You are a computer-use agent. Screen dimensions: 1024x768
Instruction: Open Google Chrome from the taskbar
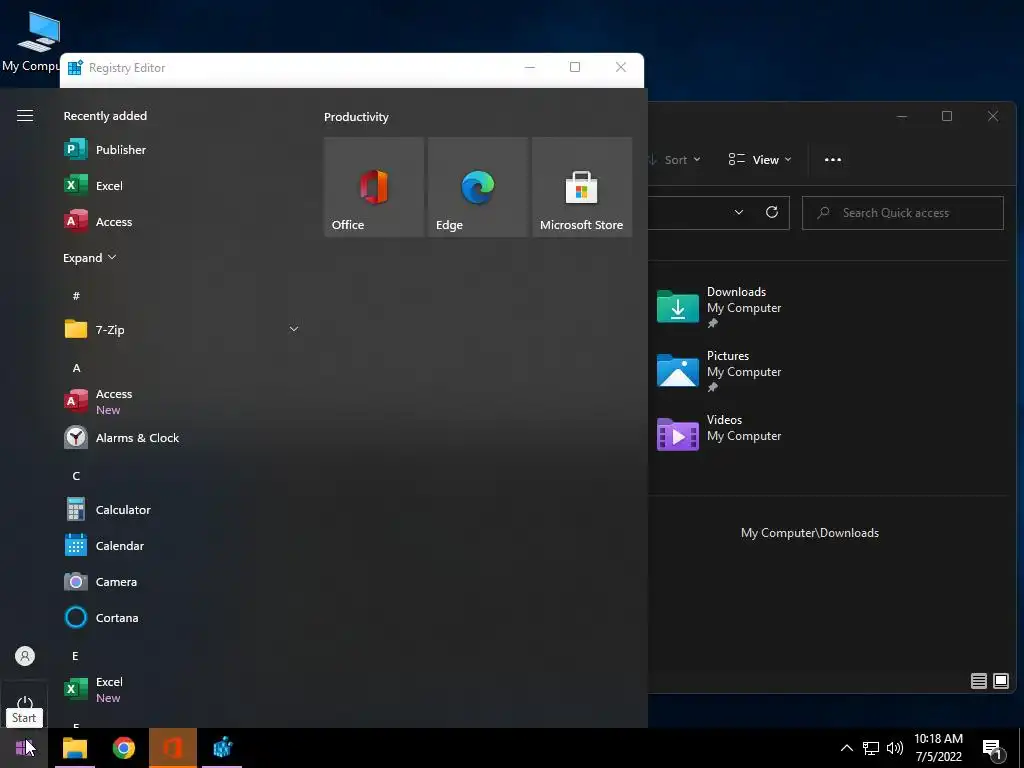pos(123,748)
